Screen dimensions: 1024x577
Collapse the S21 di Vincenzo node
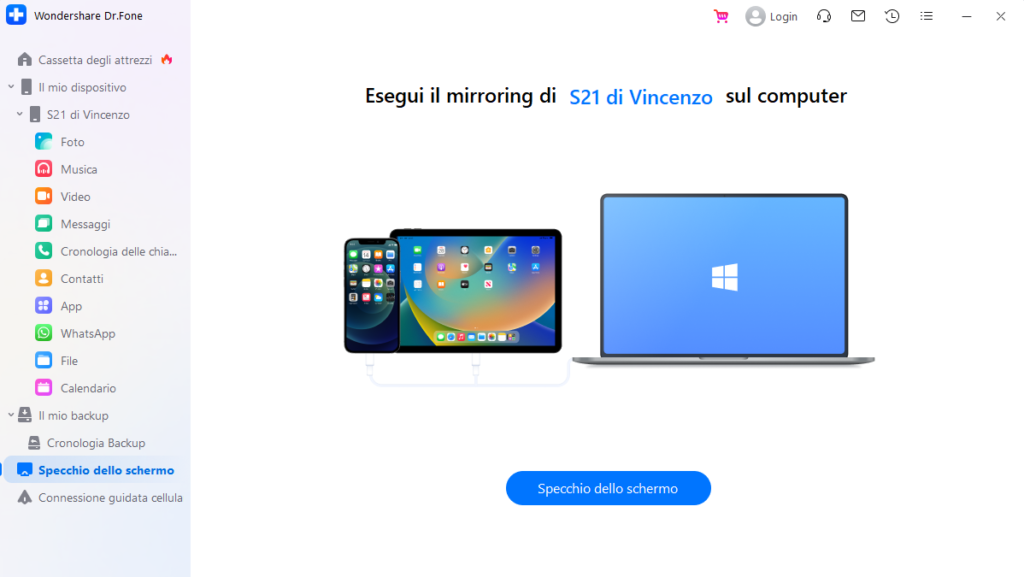[20, 114]
